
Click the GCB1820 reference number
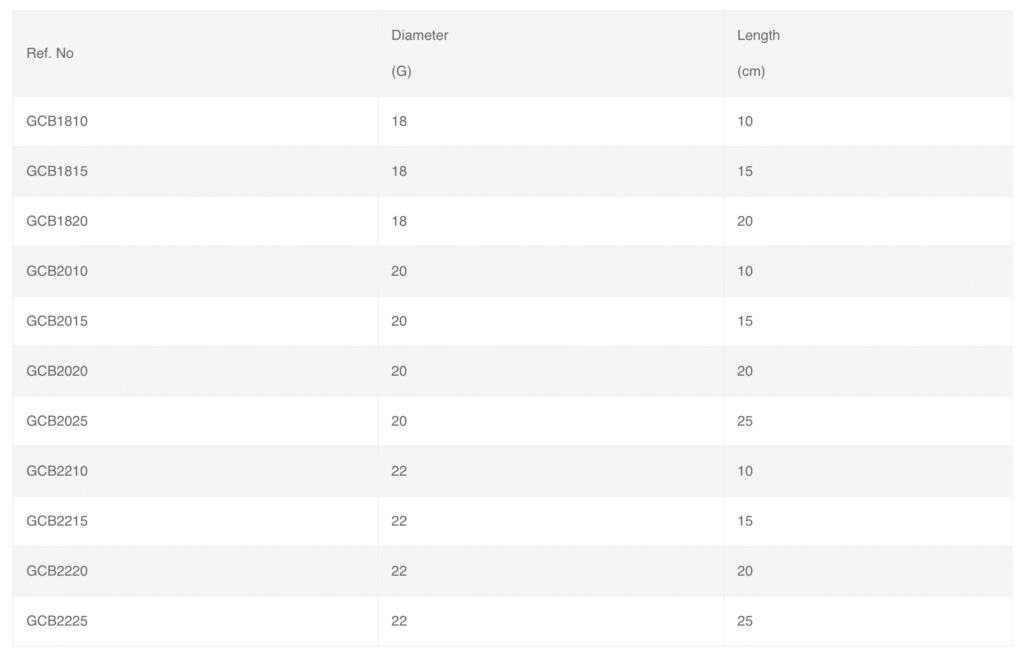[x=57, y=221]
